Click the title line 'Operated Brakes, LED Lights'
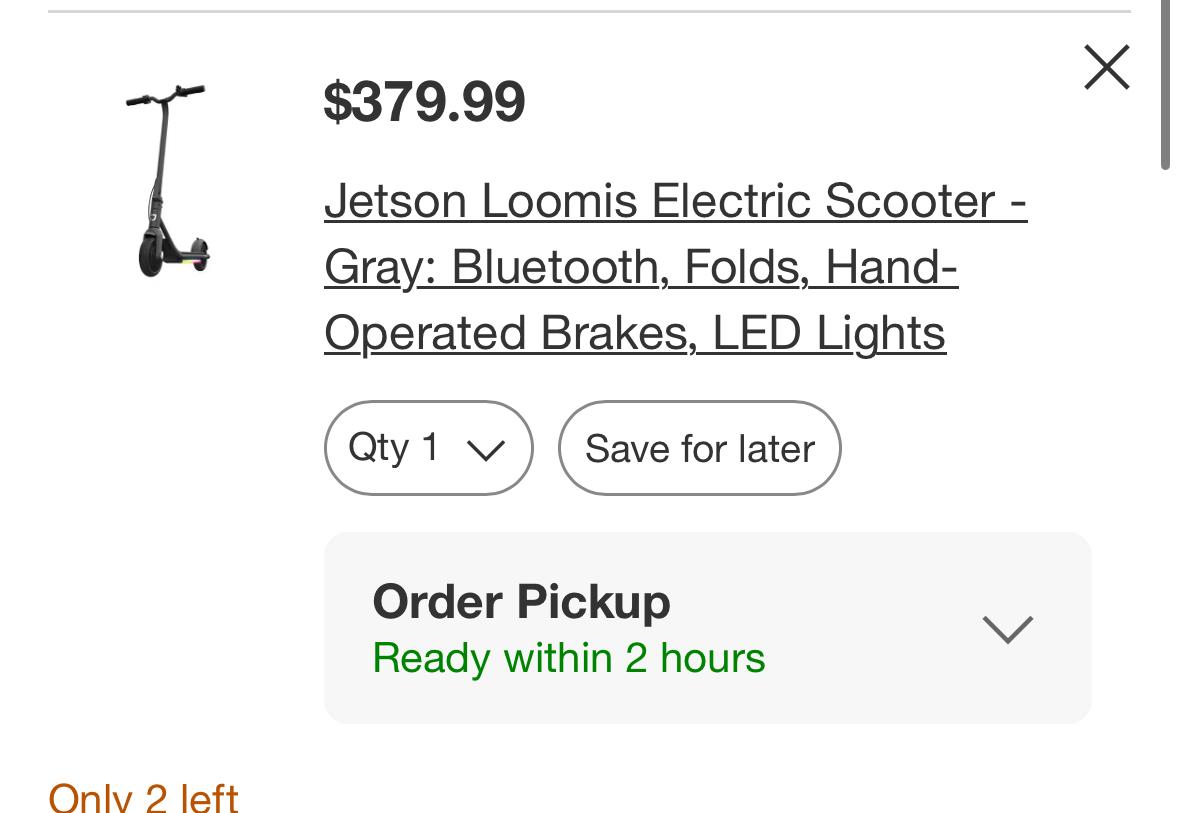Viewport: 1179px width, 813px height. pos(635,334)
